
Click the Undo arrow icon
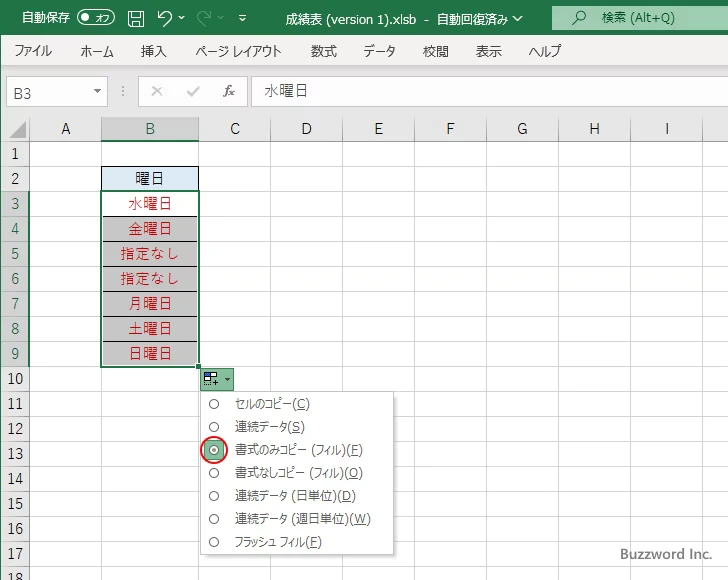click(x=165, y=18)
